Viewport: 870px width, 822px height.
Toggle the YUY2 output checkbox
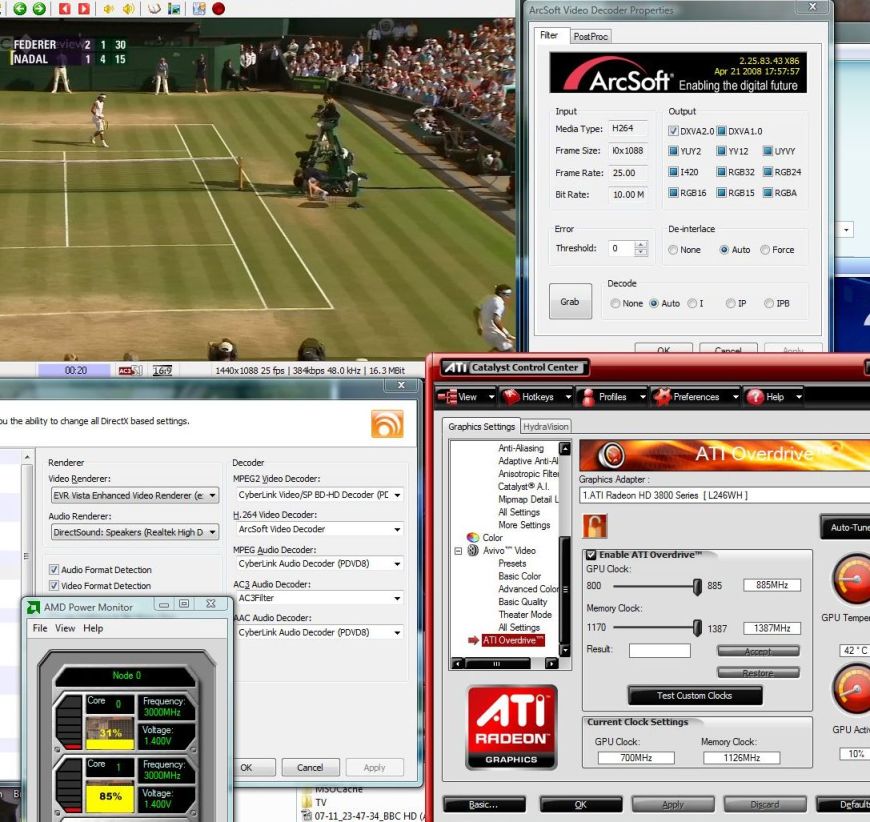click(x=673, y=151)
